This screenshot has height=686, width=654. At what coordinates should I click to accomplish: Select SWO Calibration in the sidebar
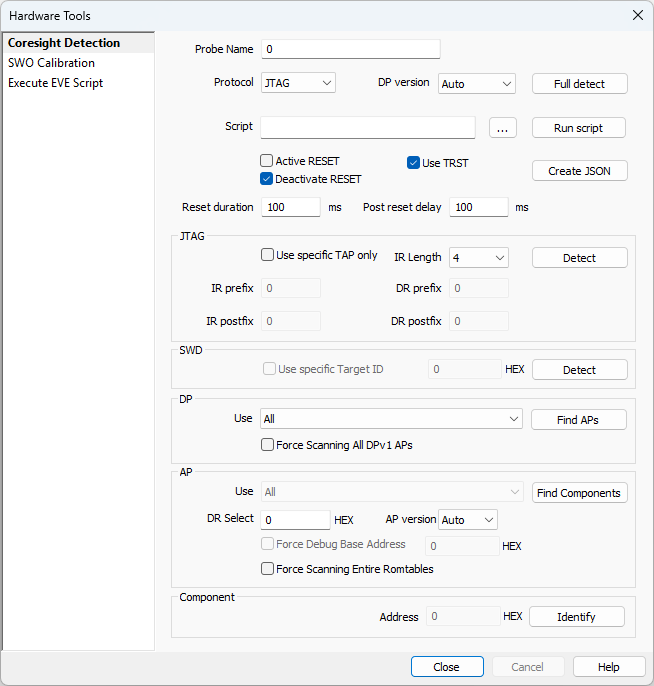pos(52,63)
